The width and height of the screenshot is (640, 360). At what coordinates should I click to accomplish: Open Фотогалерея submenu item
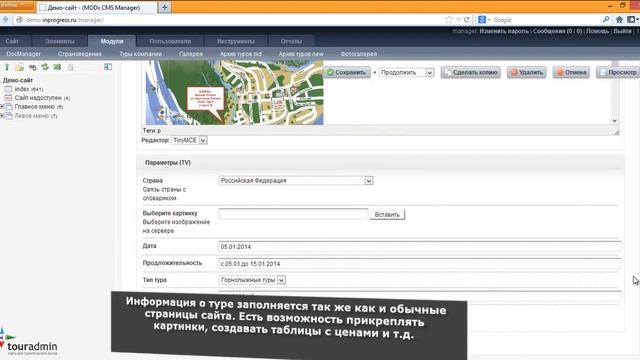359,54
